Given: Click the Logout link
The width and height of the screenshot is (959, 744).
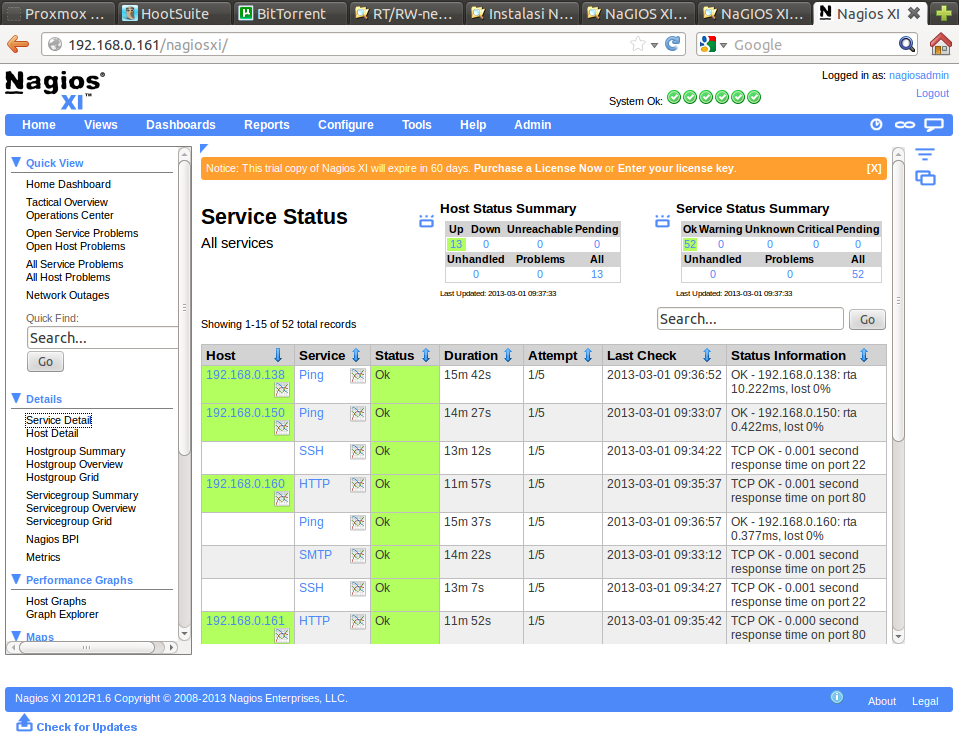Looking at the screenshot, I should click(x=932, y=93).
